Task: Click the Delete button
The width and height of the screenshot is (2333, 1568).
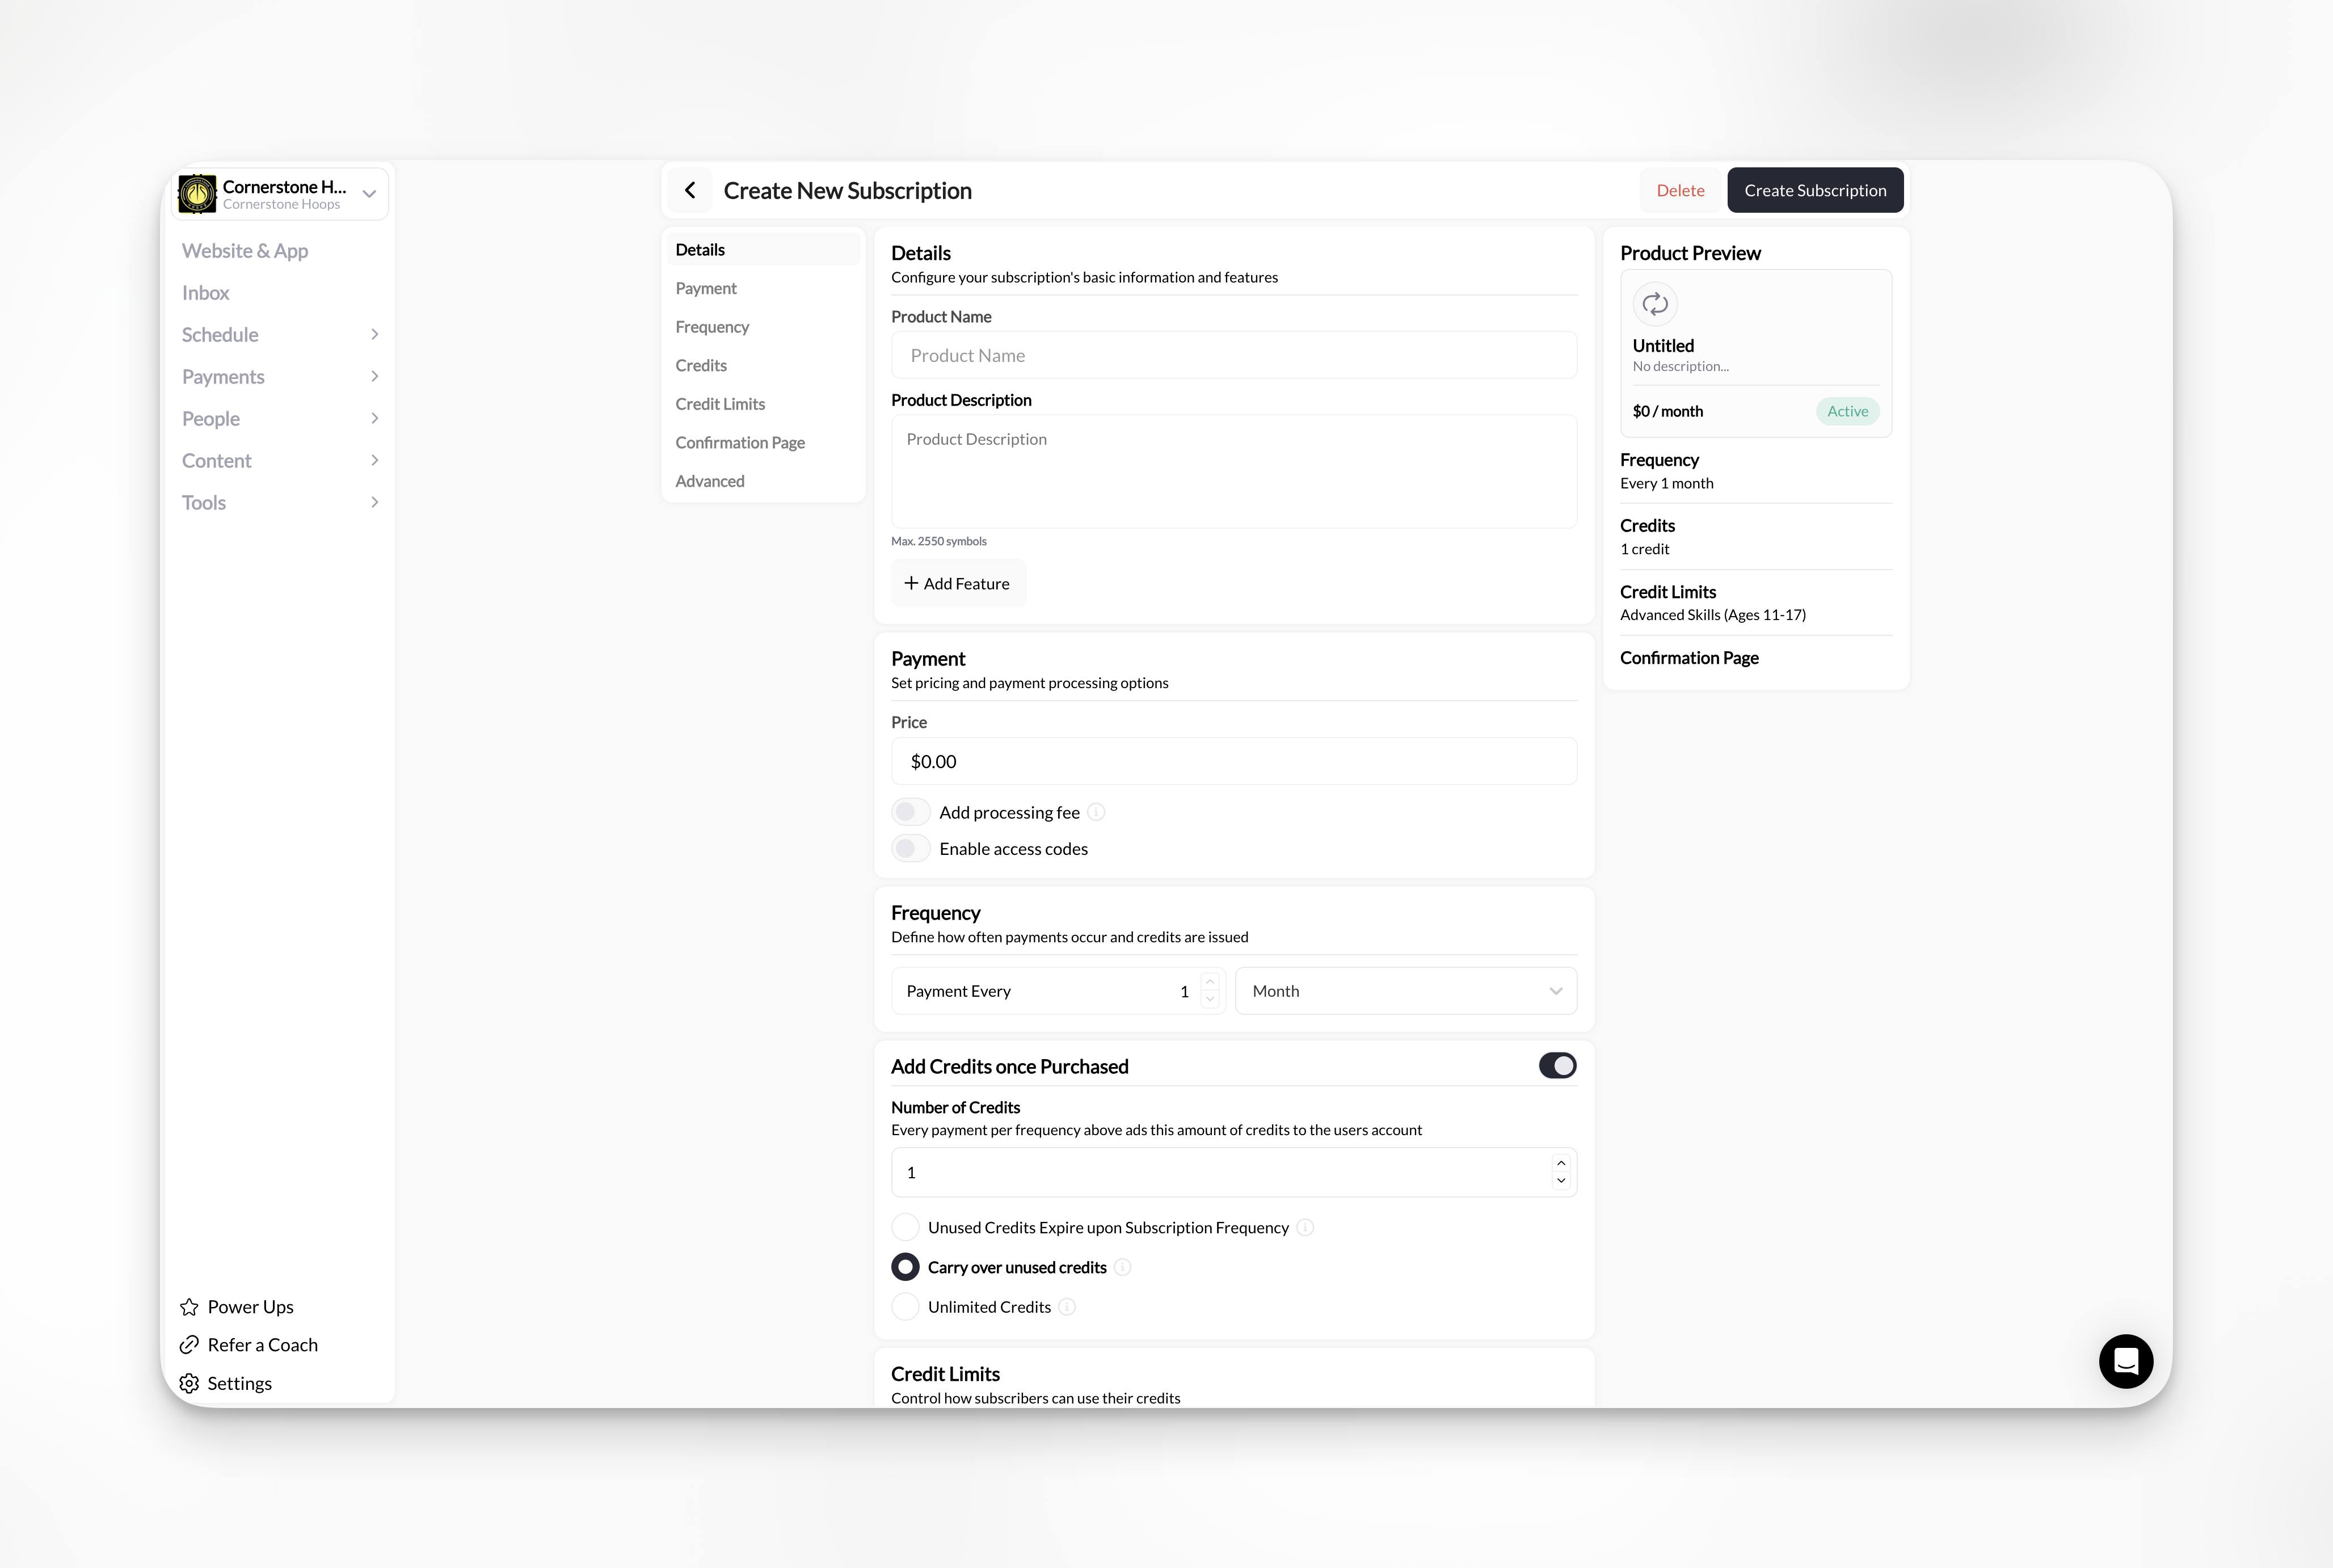Action: 1679,190
